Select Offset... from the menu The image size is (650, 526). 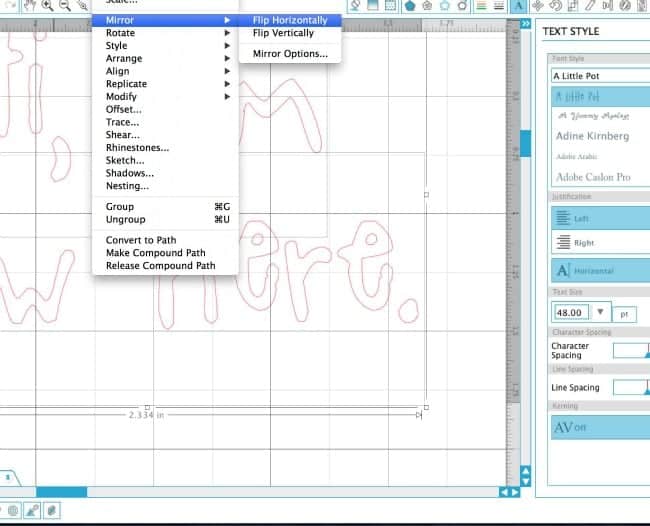pyautogui.click(x=165, y=109)
